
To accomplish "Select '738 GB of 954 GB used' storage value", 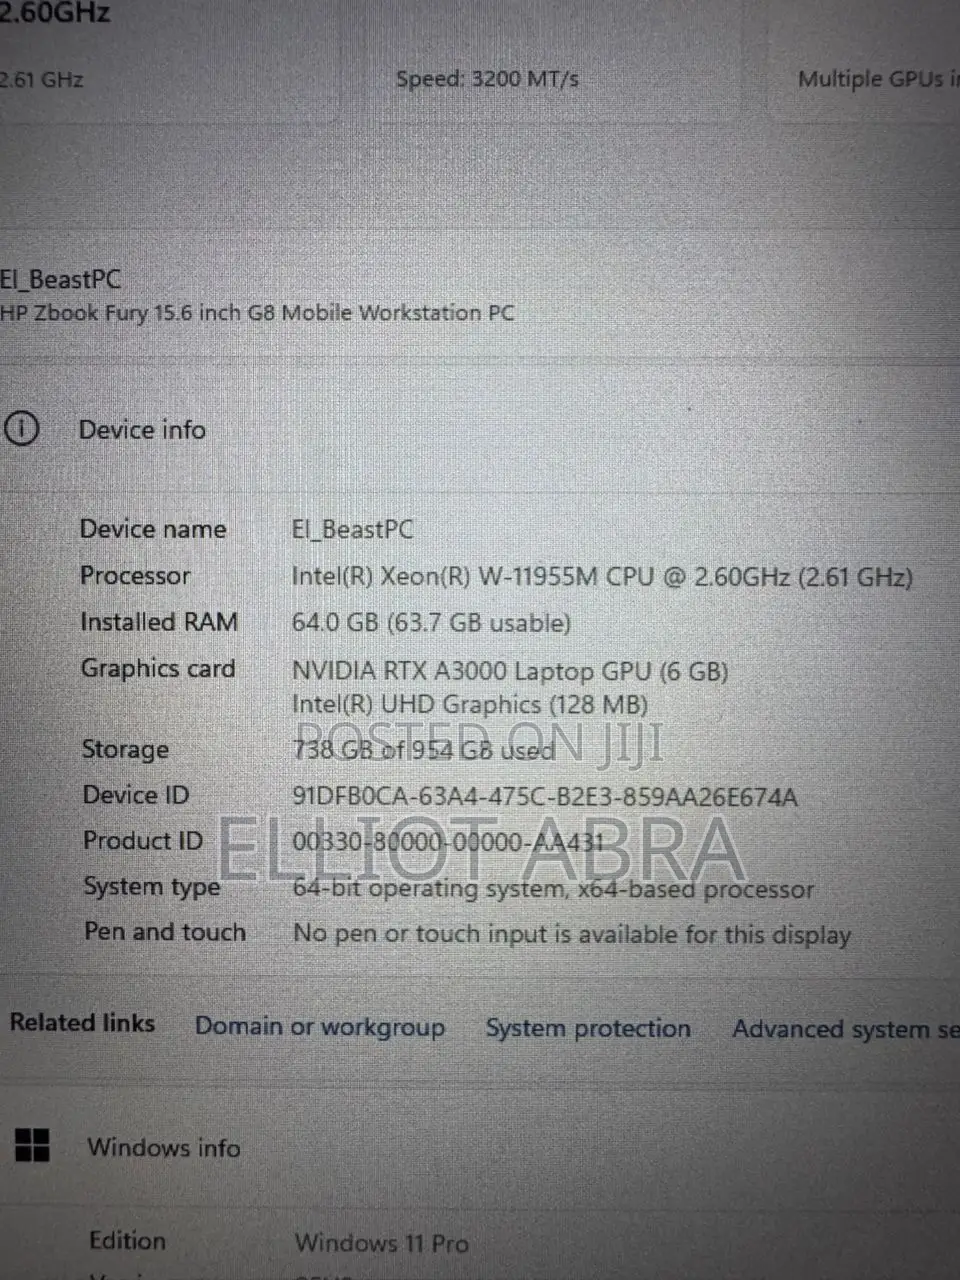I will click(424, 750).
